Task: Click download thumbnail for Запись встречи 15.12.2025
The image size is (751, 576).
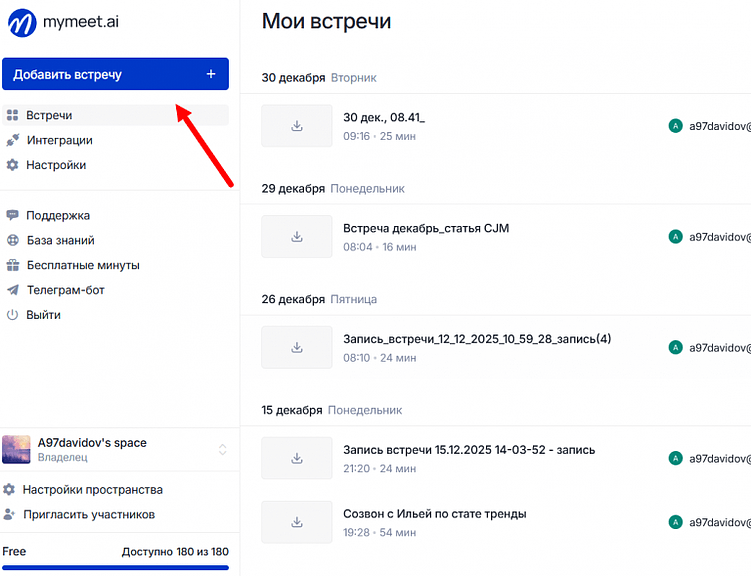Action: (296, 458)
